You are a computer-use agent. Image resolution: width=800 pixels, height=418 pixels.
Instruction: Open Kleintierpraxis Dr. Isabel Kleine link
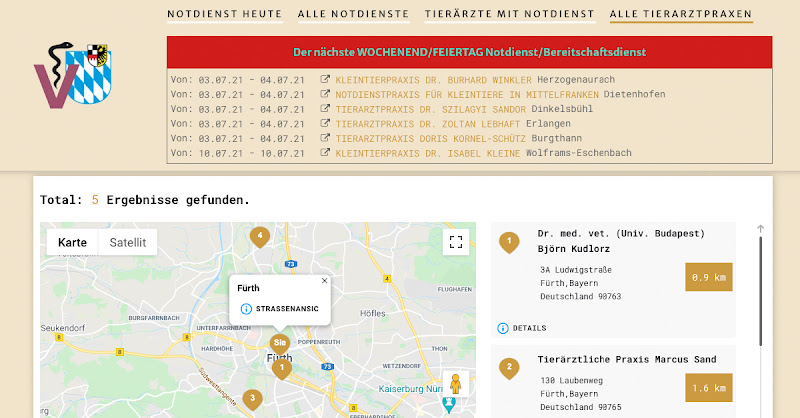click(x=428, y=153)
